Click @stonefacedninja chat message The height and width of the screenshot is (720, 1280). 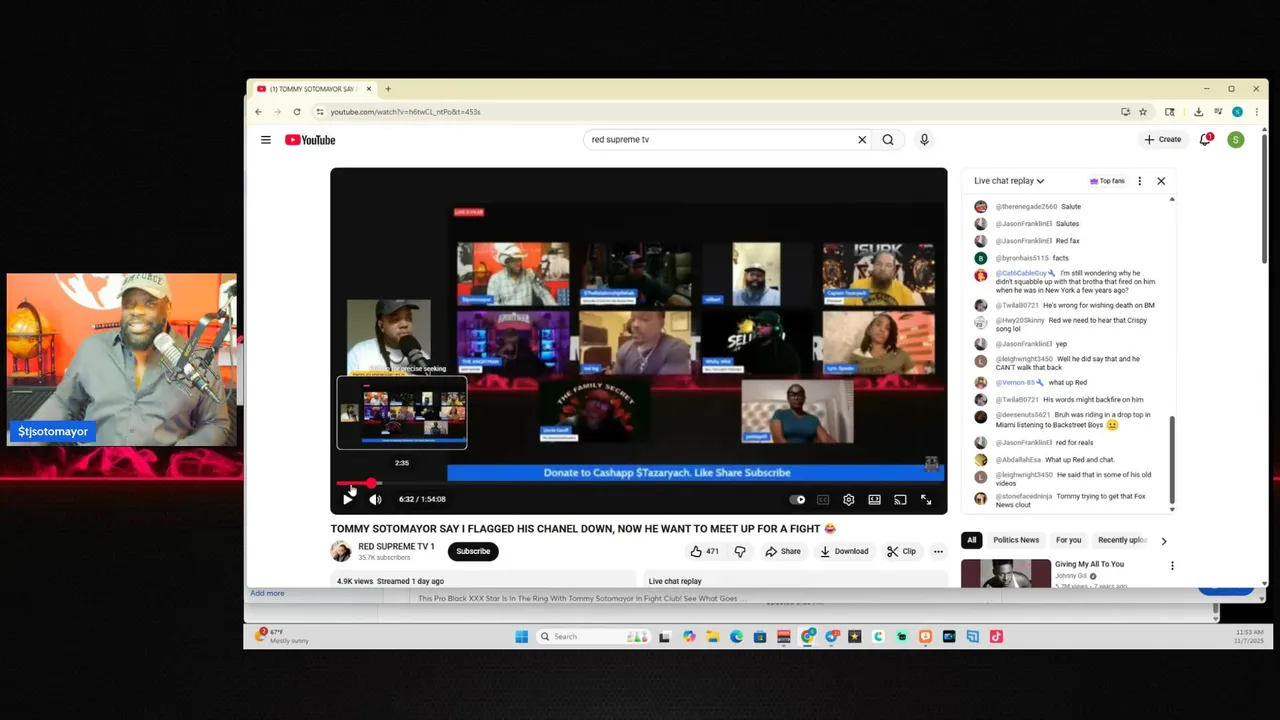point(1068,499)
